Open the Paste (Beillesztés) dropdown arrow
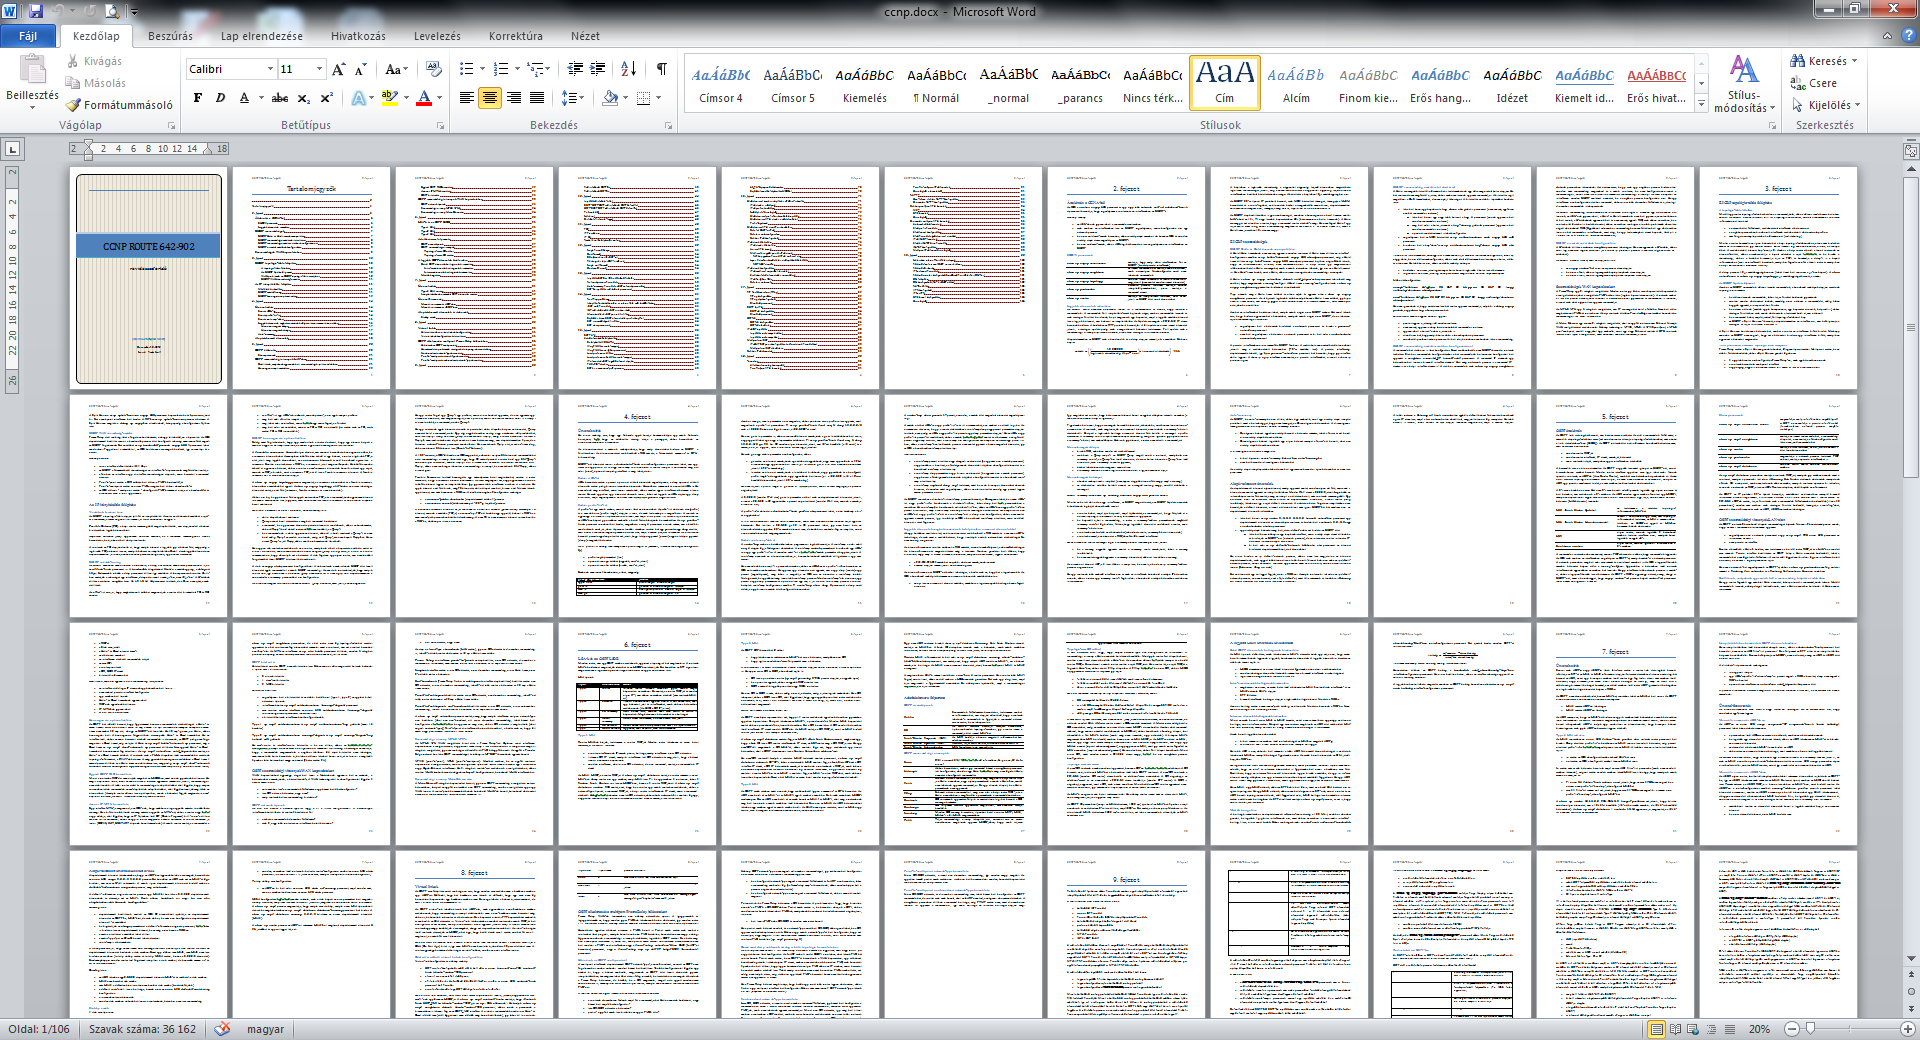The image size is (1920, 1040). [33, 107]
